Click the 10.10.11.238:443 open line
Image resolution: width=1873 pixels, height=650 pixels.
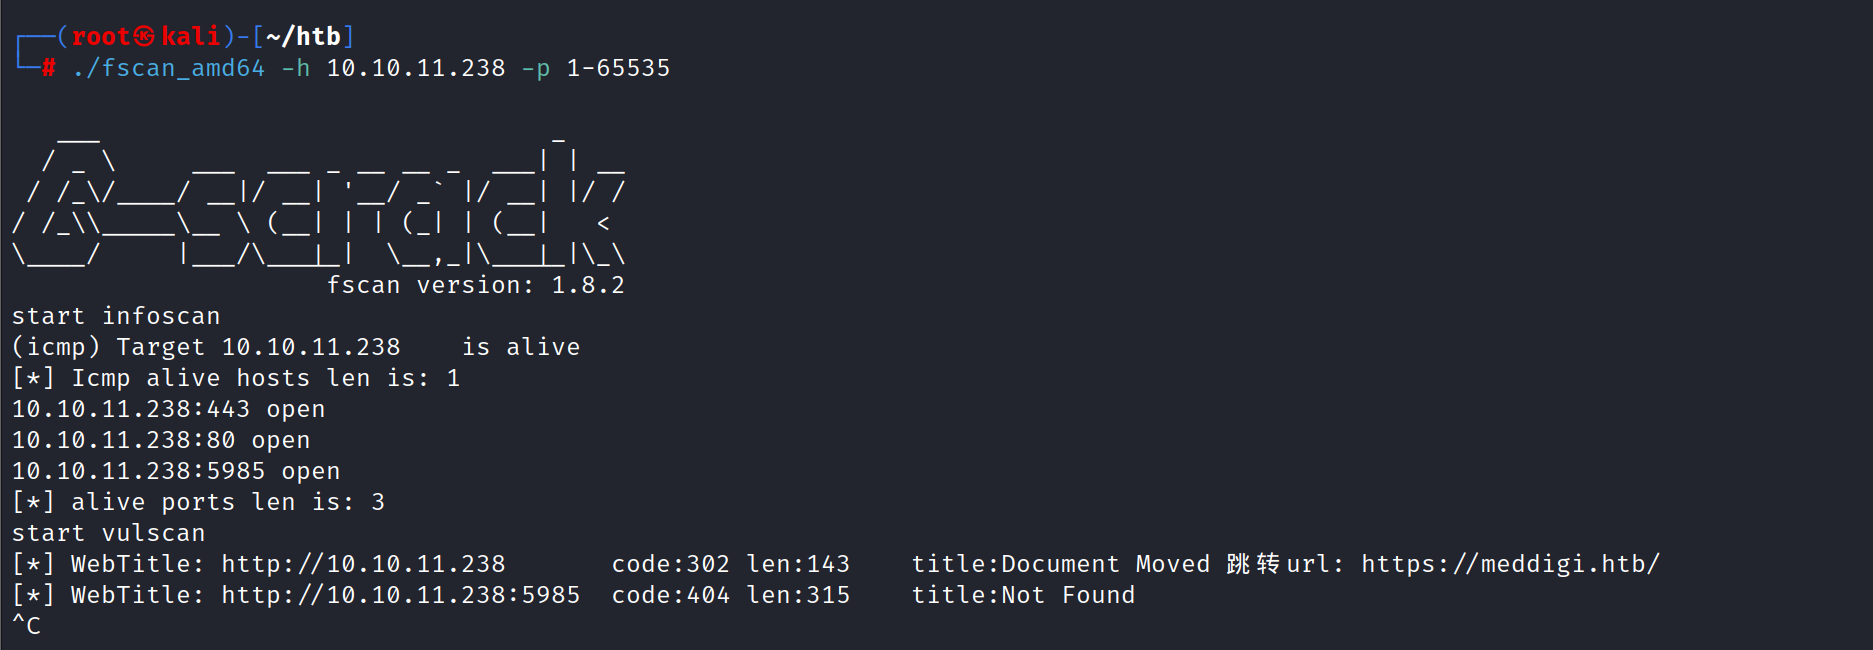point(168,409)
